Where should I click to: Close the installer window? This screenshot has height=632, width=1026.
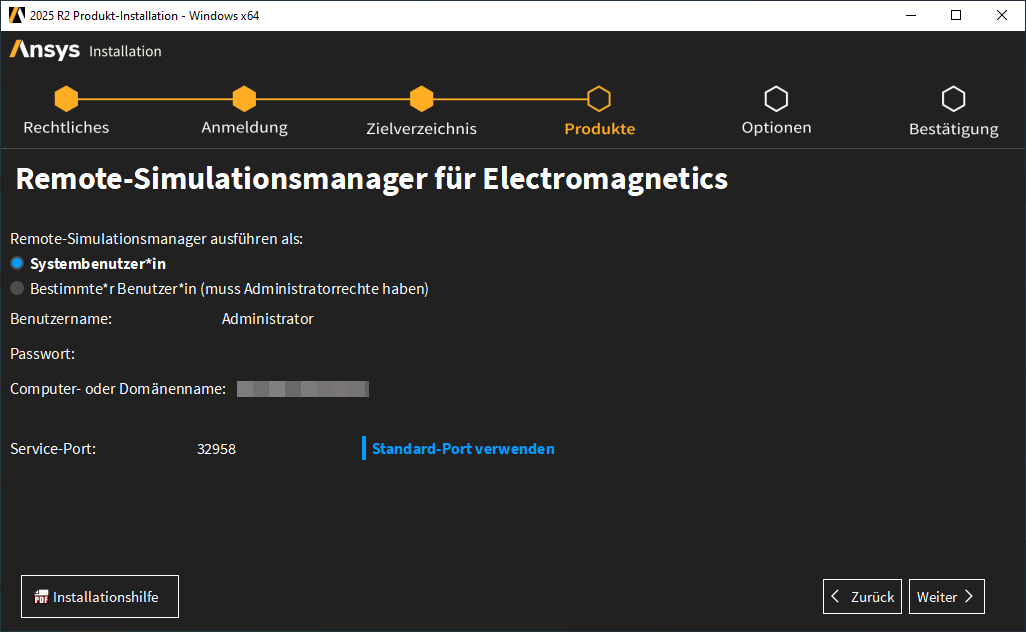pos(1002,15)
